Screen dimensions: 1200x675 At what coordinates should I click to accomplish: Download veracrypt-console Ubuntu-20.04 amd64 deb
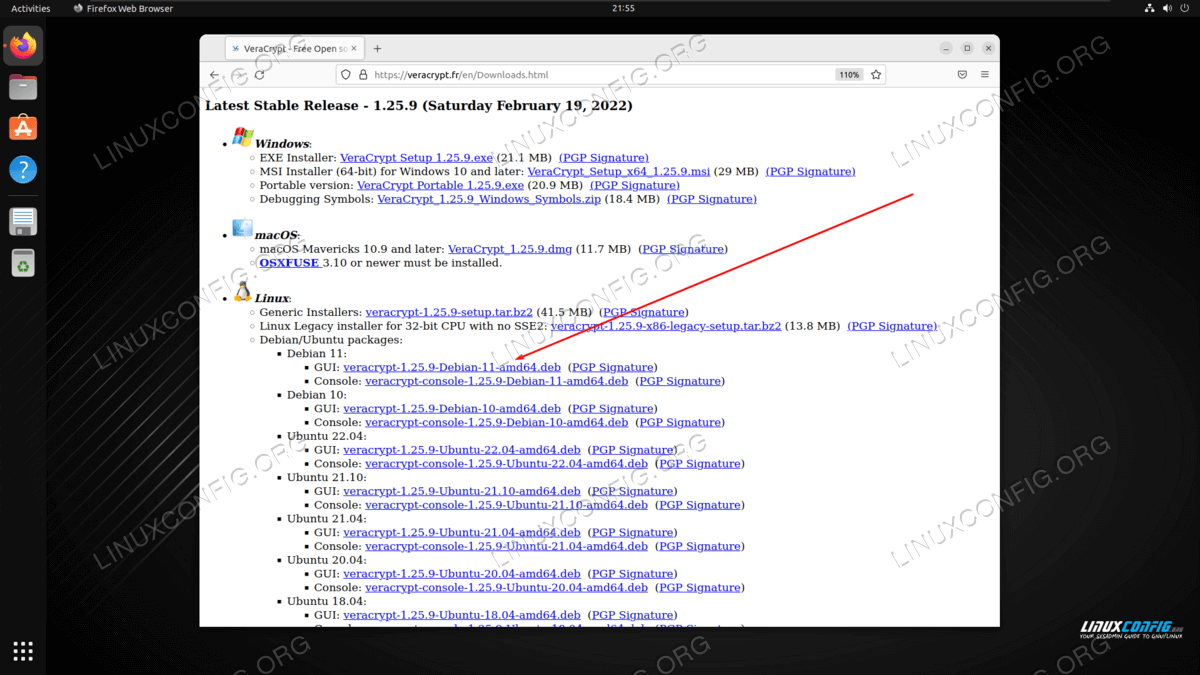506,588
